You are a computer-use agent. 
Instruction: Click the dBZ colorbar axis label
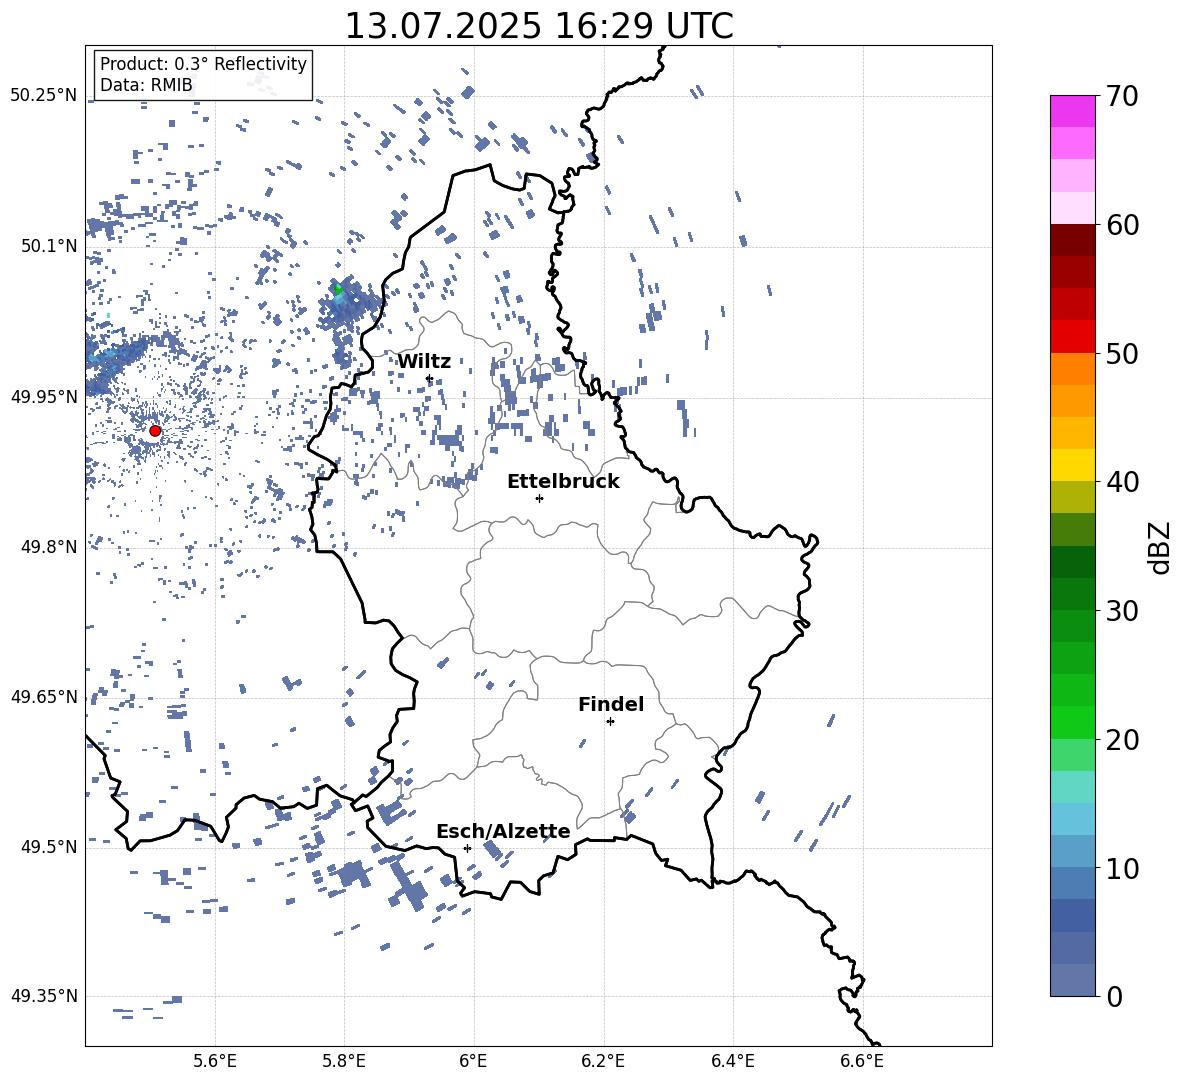click(x=1159, y=548)
